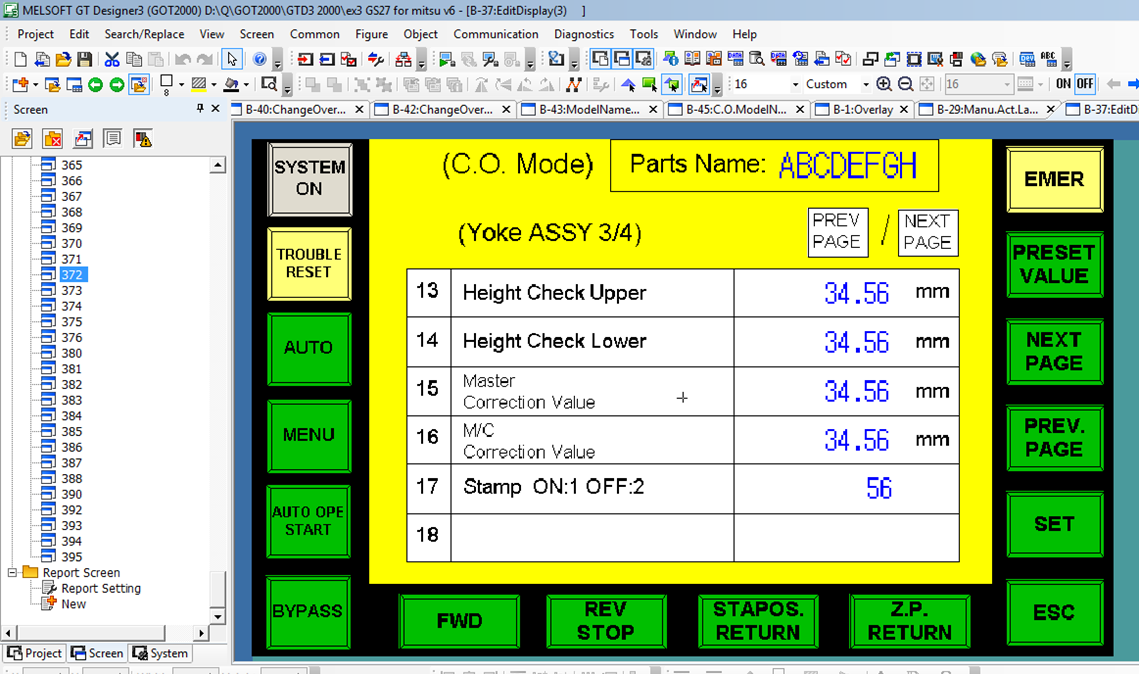Click the globe with folder toolbar icon

coord(978,60)
